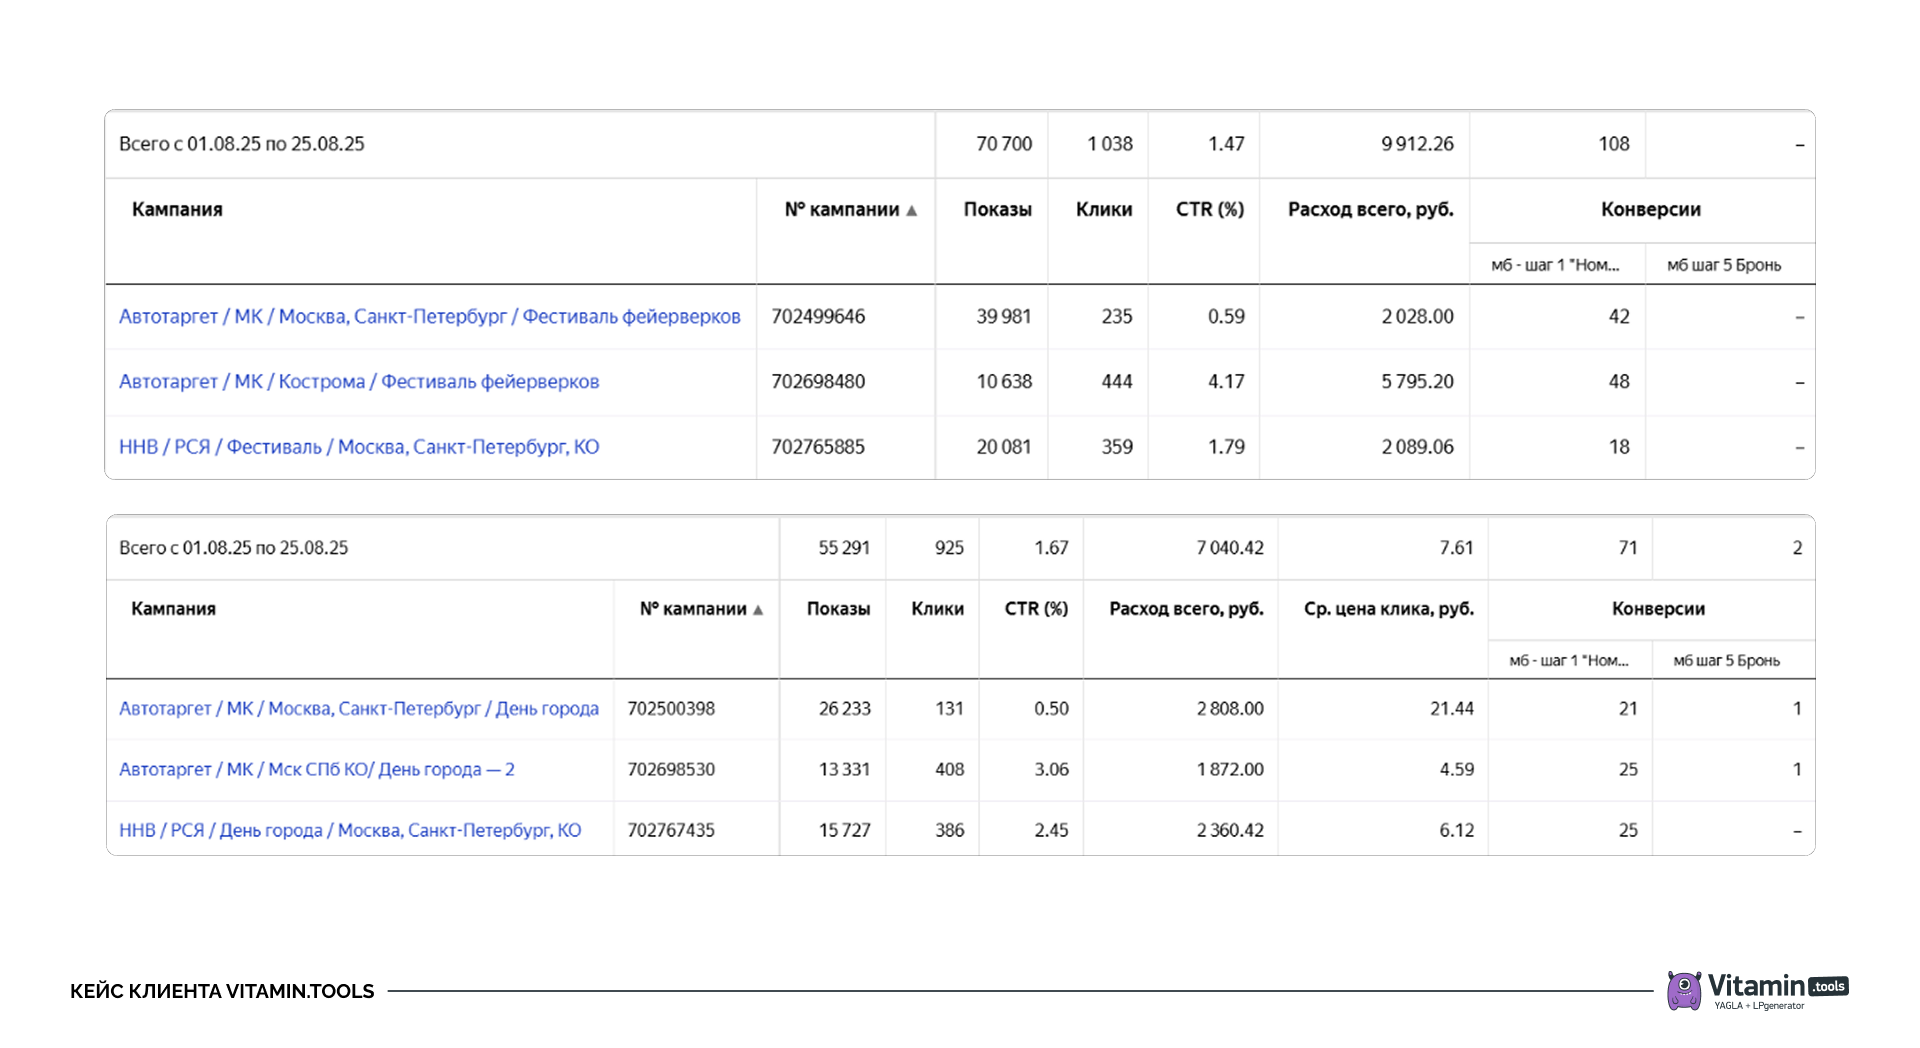Open the Кострома Фестиваль фейерверков campaign
1920x1048 pixels.
pyautogui.click(x=358, y=382)
